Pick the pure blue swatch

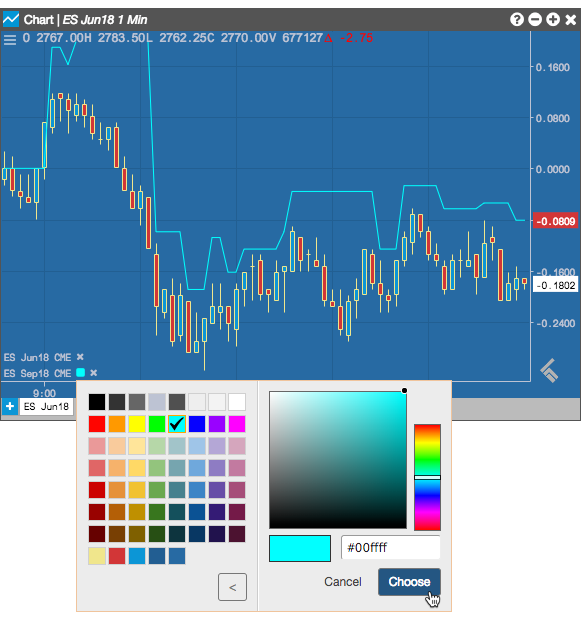click(197, 424)
